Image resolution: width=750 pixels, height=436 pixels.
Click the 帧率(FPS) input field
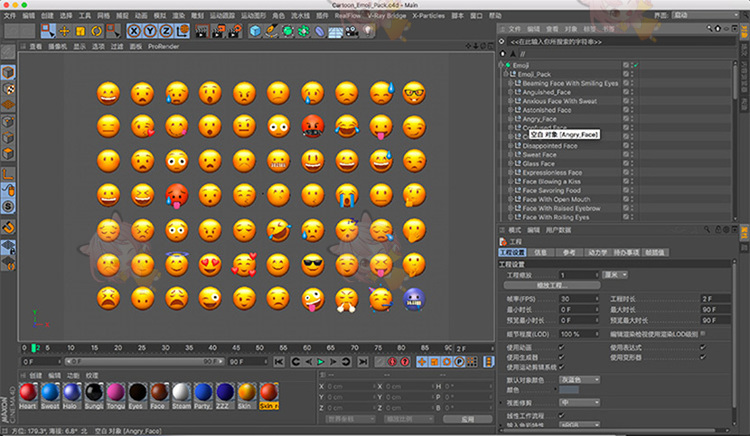(x=579, y=299)
